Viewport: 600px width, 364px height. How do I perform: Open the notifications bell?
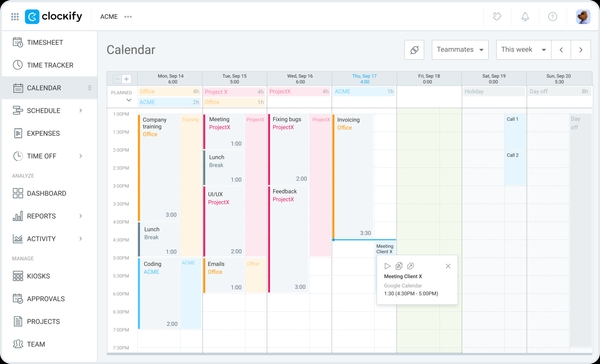(525, 17)
